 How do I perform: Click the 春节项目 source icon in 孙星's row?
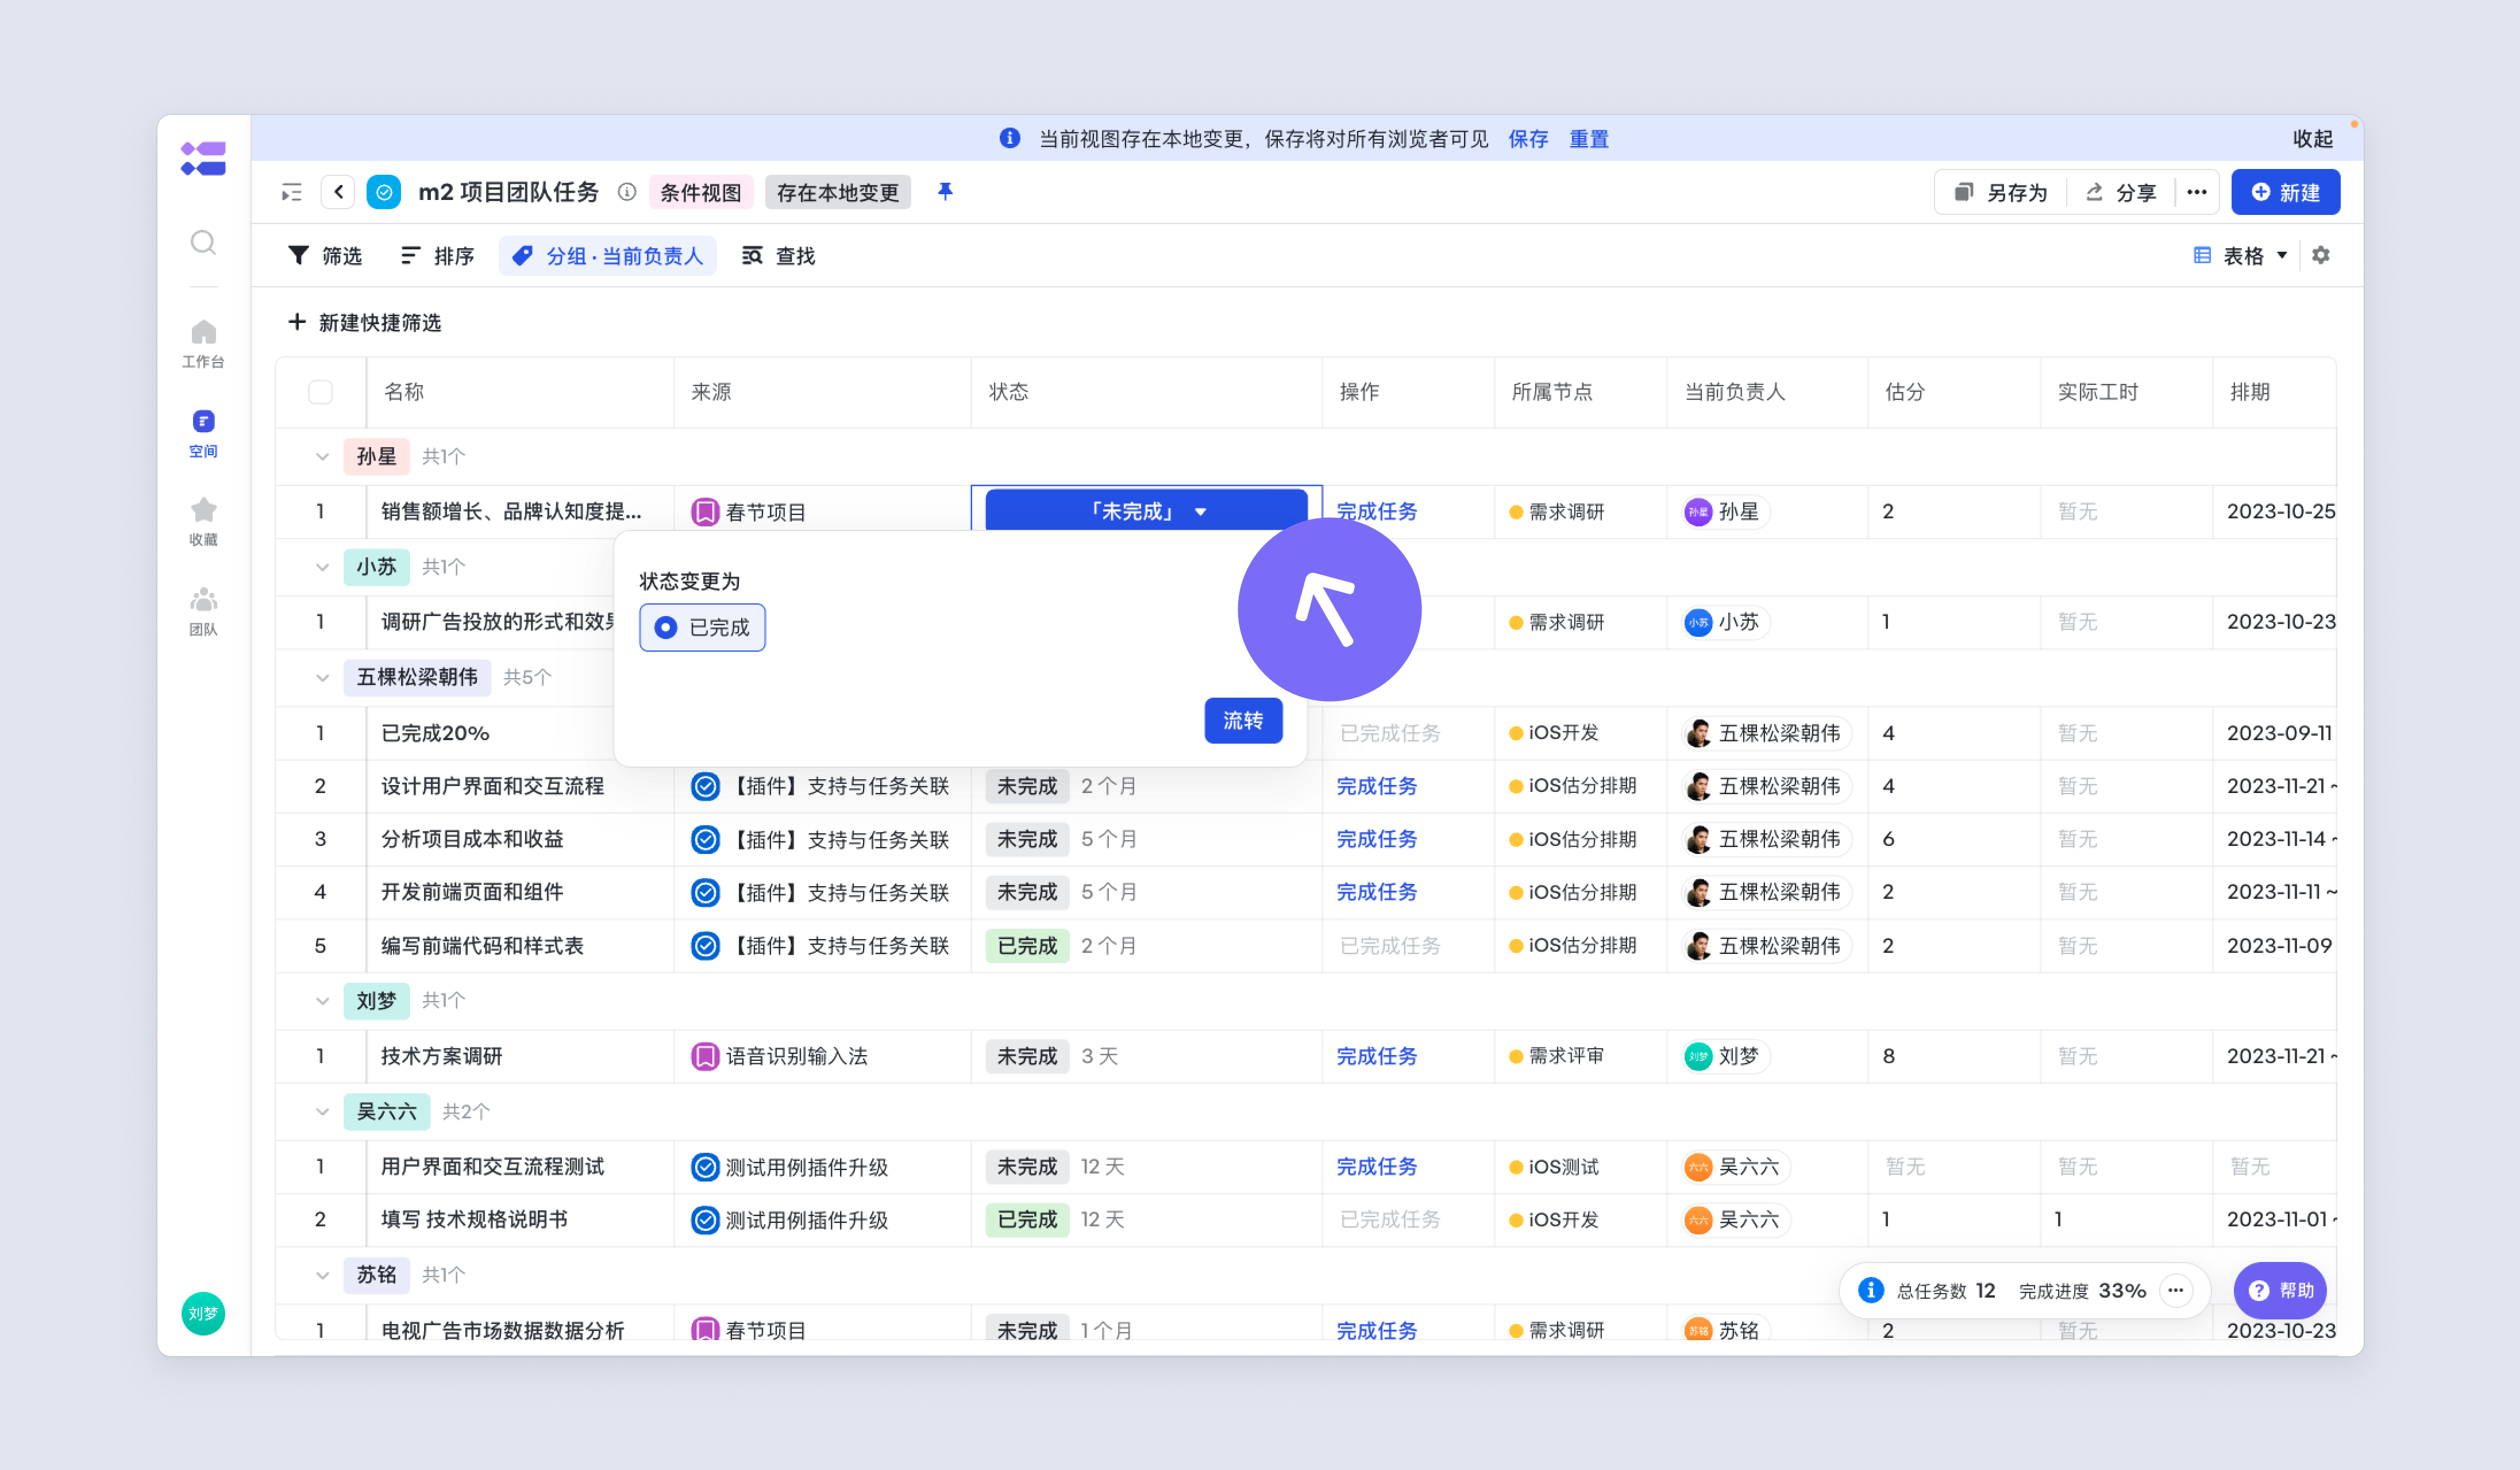coord(705,512)
